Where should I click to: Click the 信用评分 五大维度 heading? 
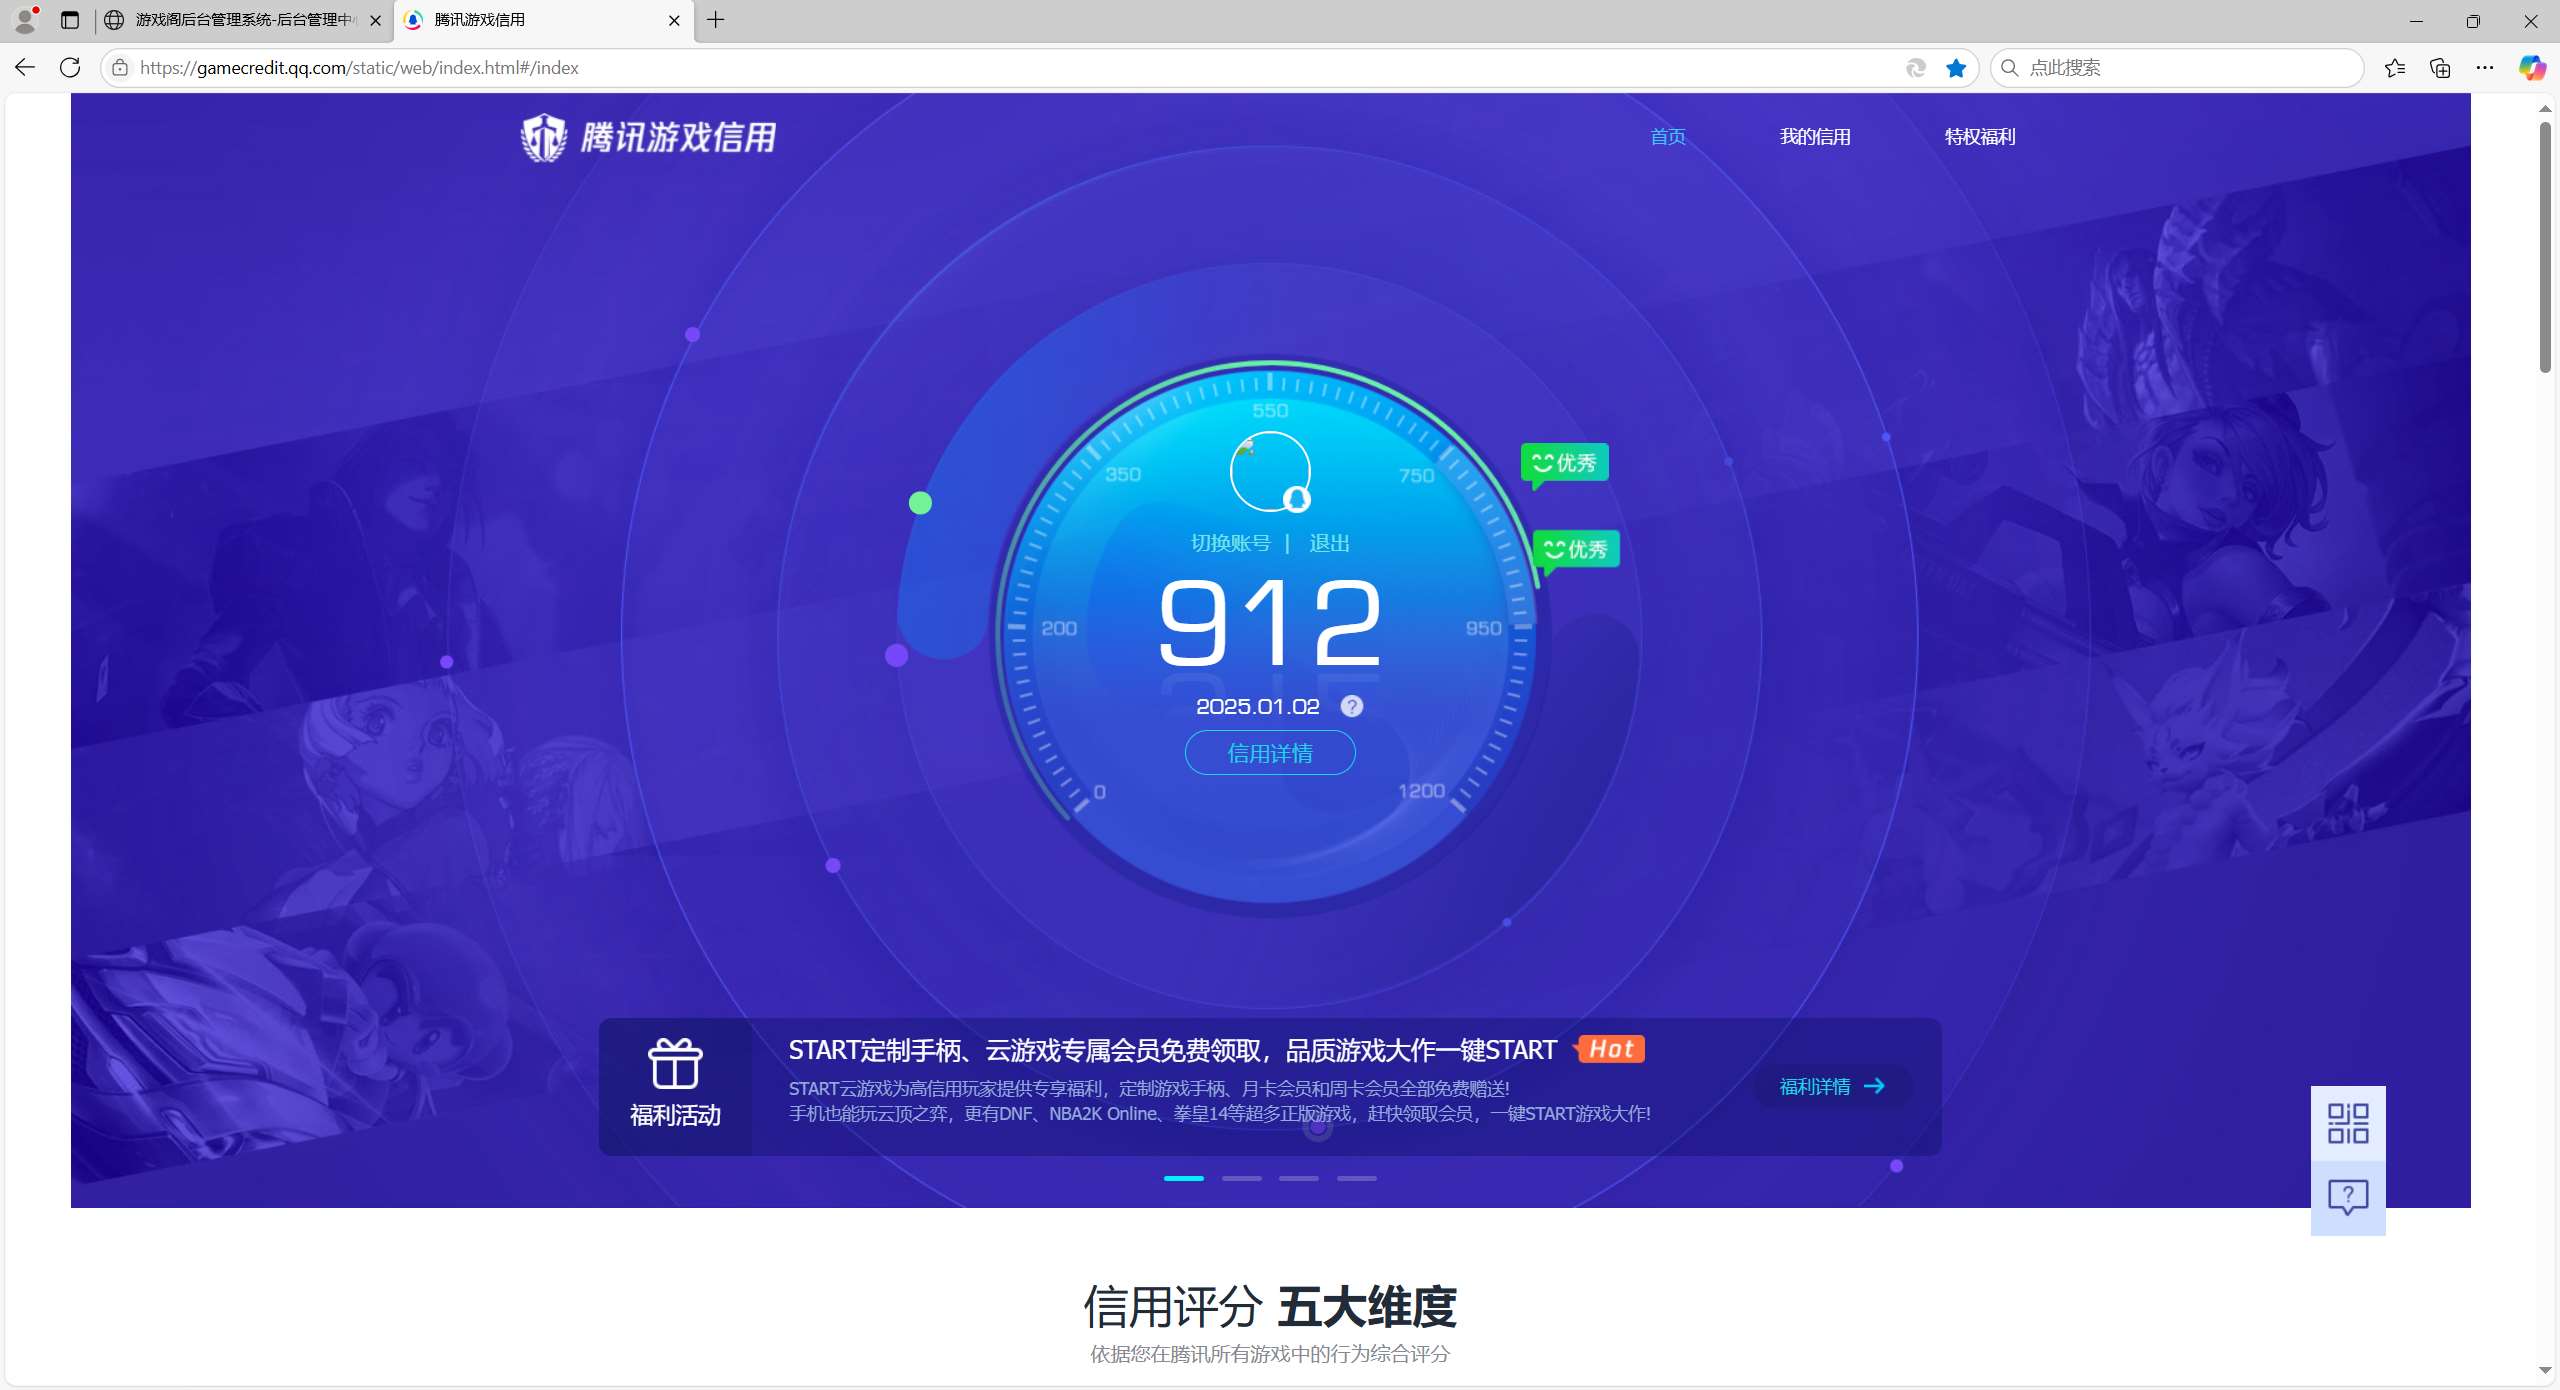1270,1307
